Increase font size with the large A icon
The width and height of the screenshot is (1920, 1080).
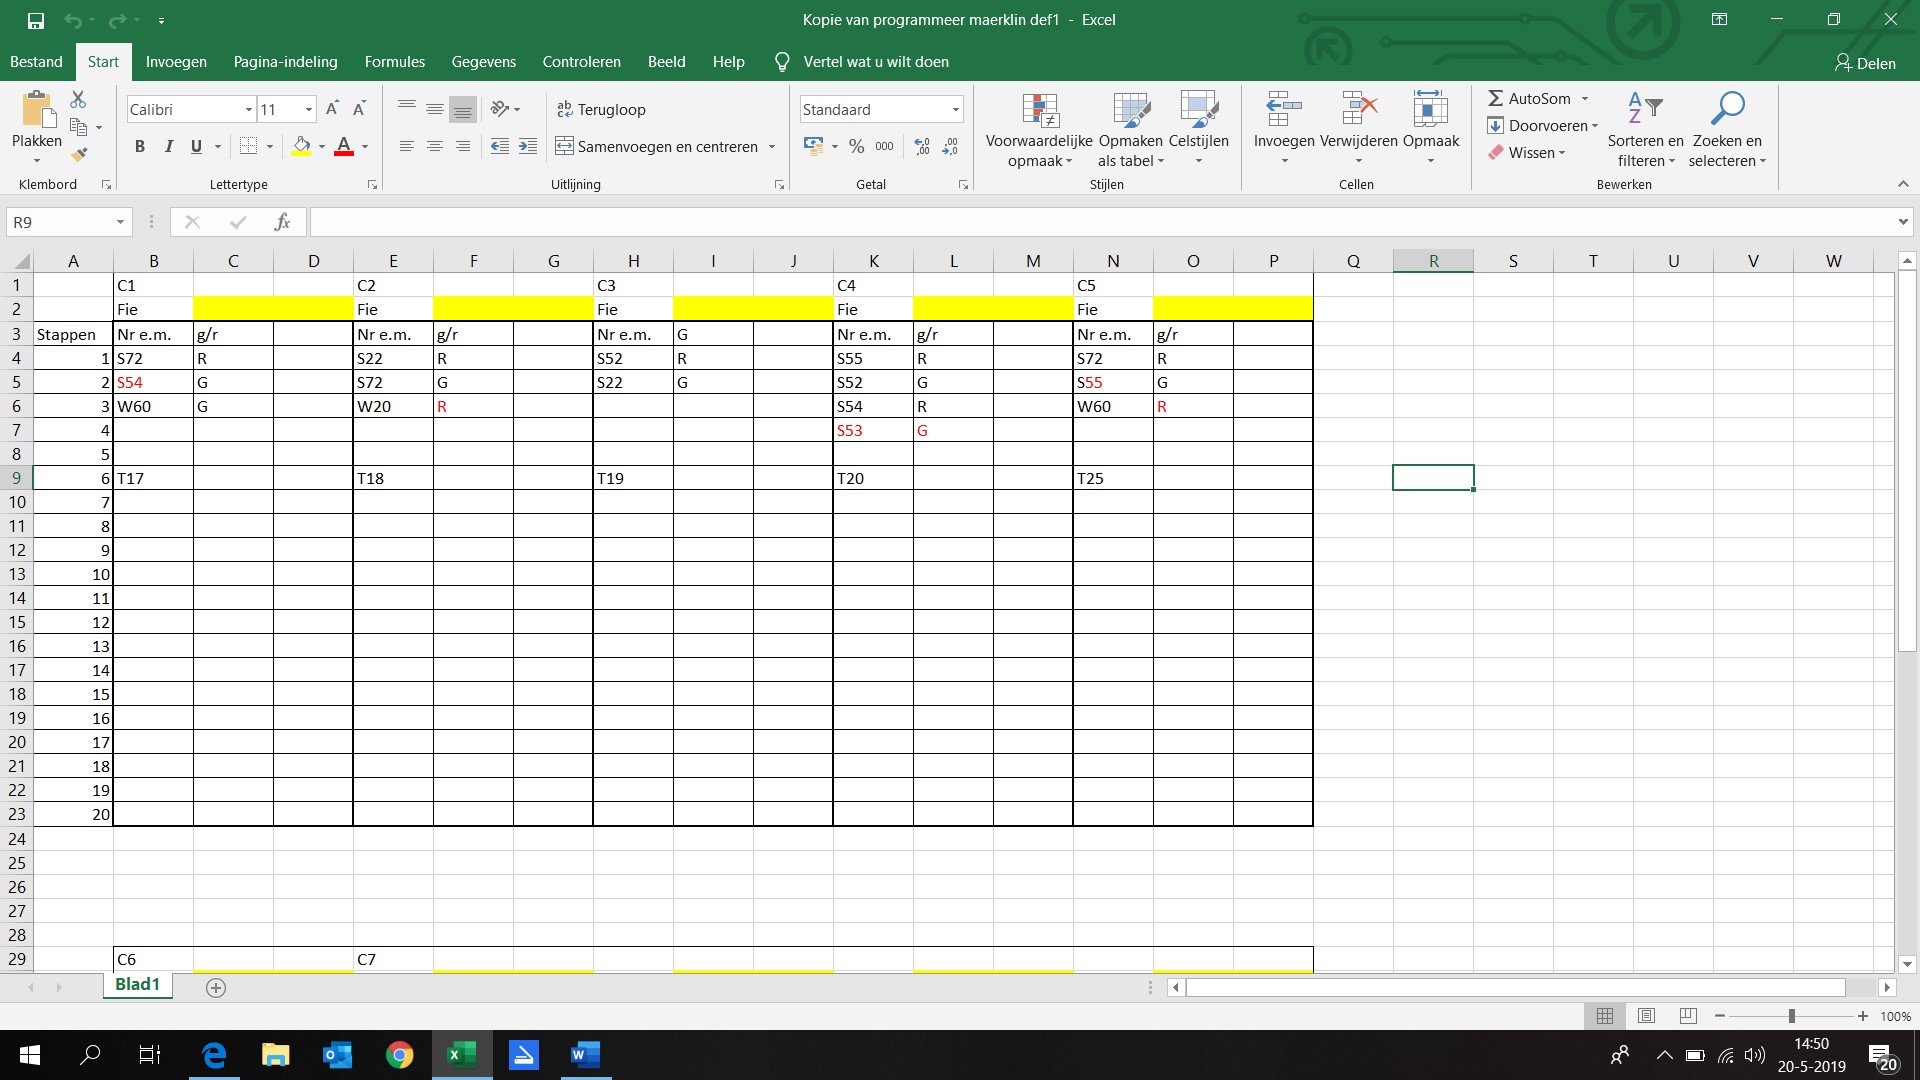[x=333, y=109]
